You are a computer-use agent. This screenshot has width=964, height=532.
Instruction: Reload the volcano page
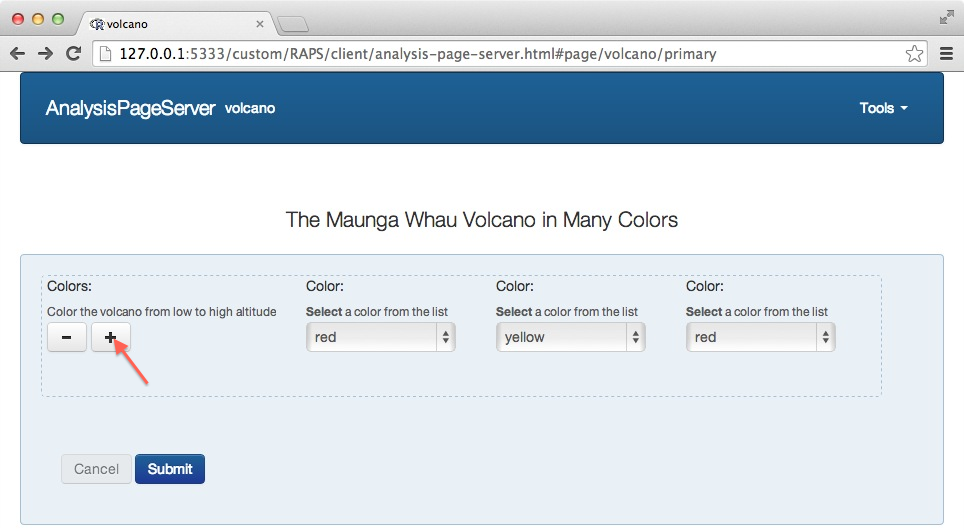pyautogui.click(x=73, y=54)
